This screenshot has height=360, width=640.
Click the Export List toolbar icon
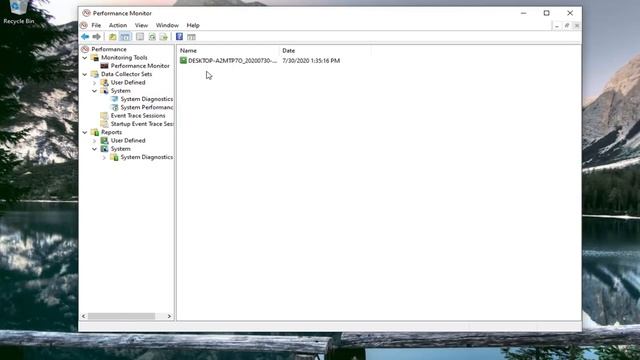164,37
